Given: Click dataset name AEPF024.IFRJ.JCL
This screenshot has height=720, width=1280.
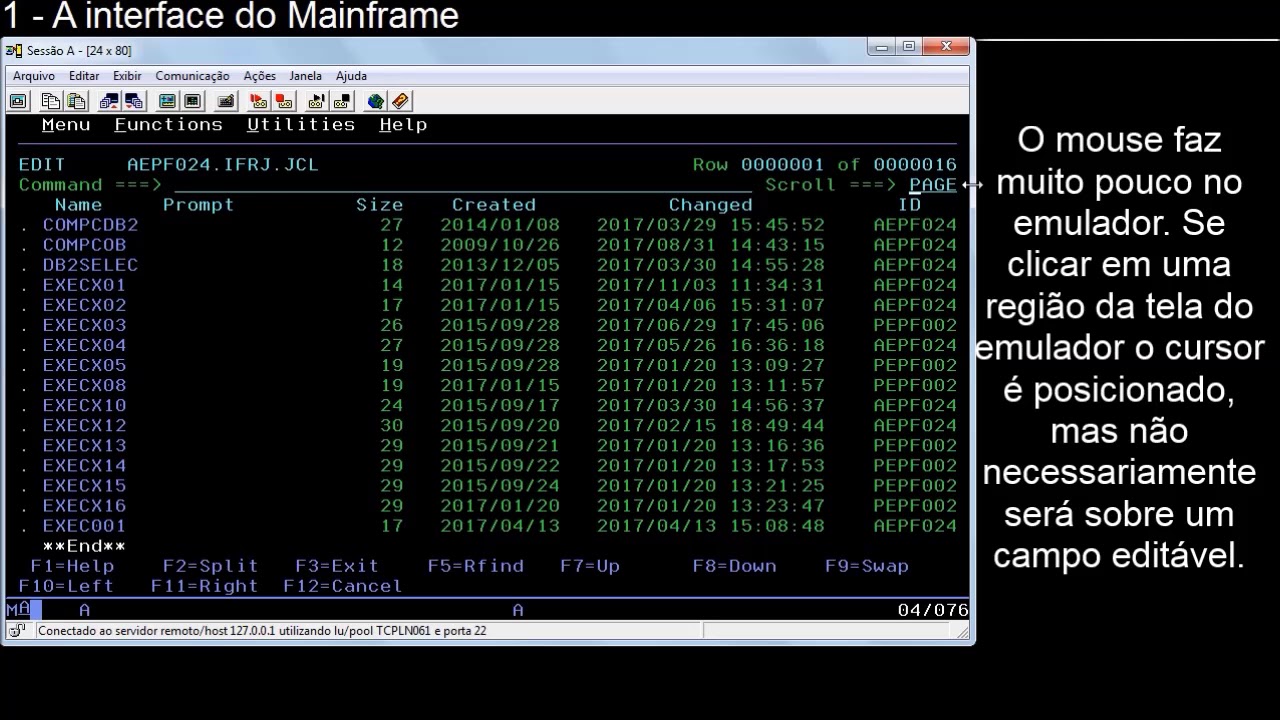Looking at the screenshot, I should tap(223, 165).
